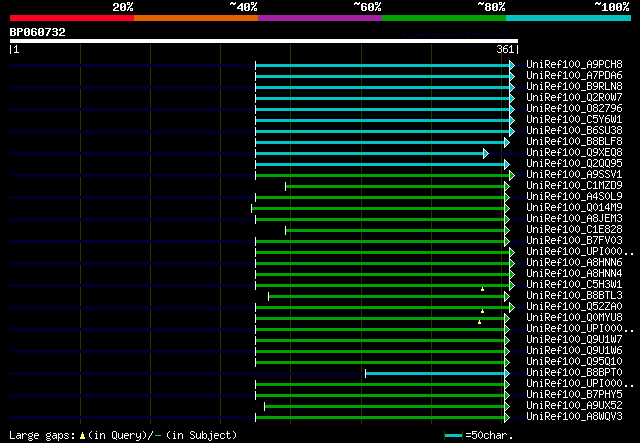Select the UniRef100_B8BPT0 label
640x443 pixels.
[x=574, y=372]
